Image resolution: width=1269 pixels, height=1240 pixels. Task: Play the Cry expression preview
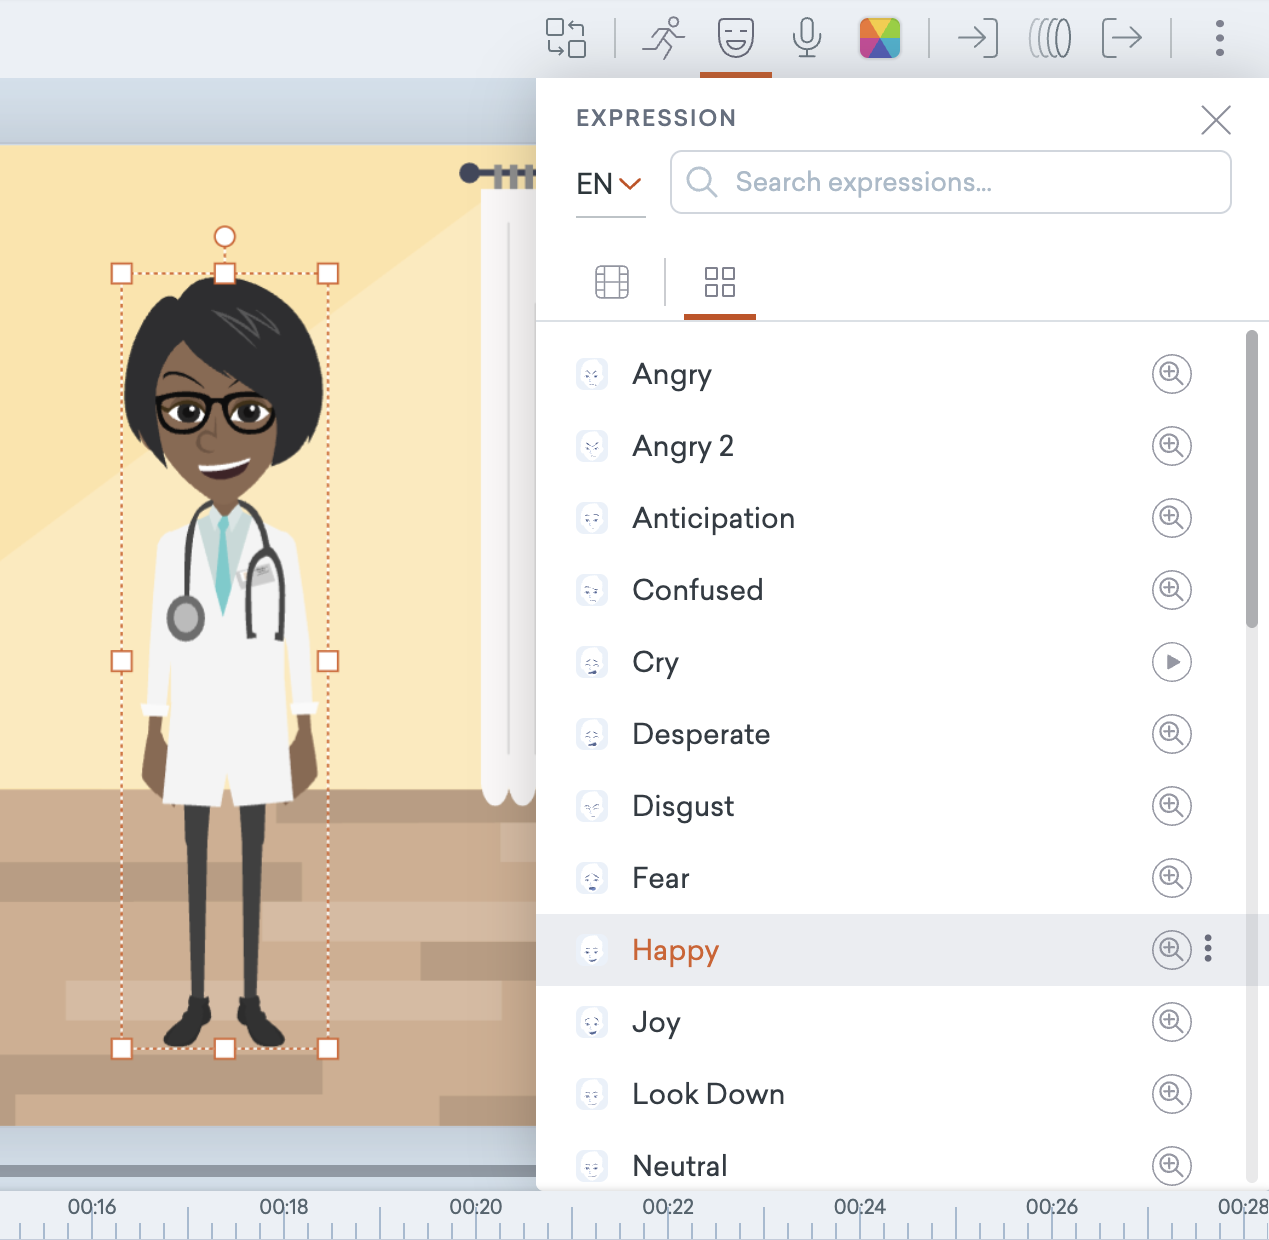1171,662
